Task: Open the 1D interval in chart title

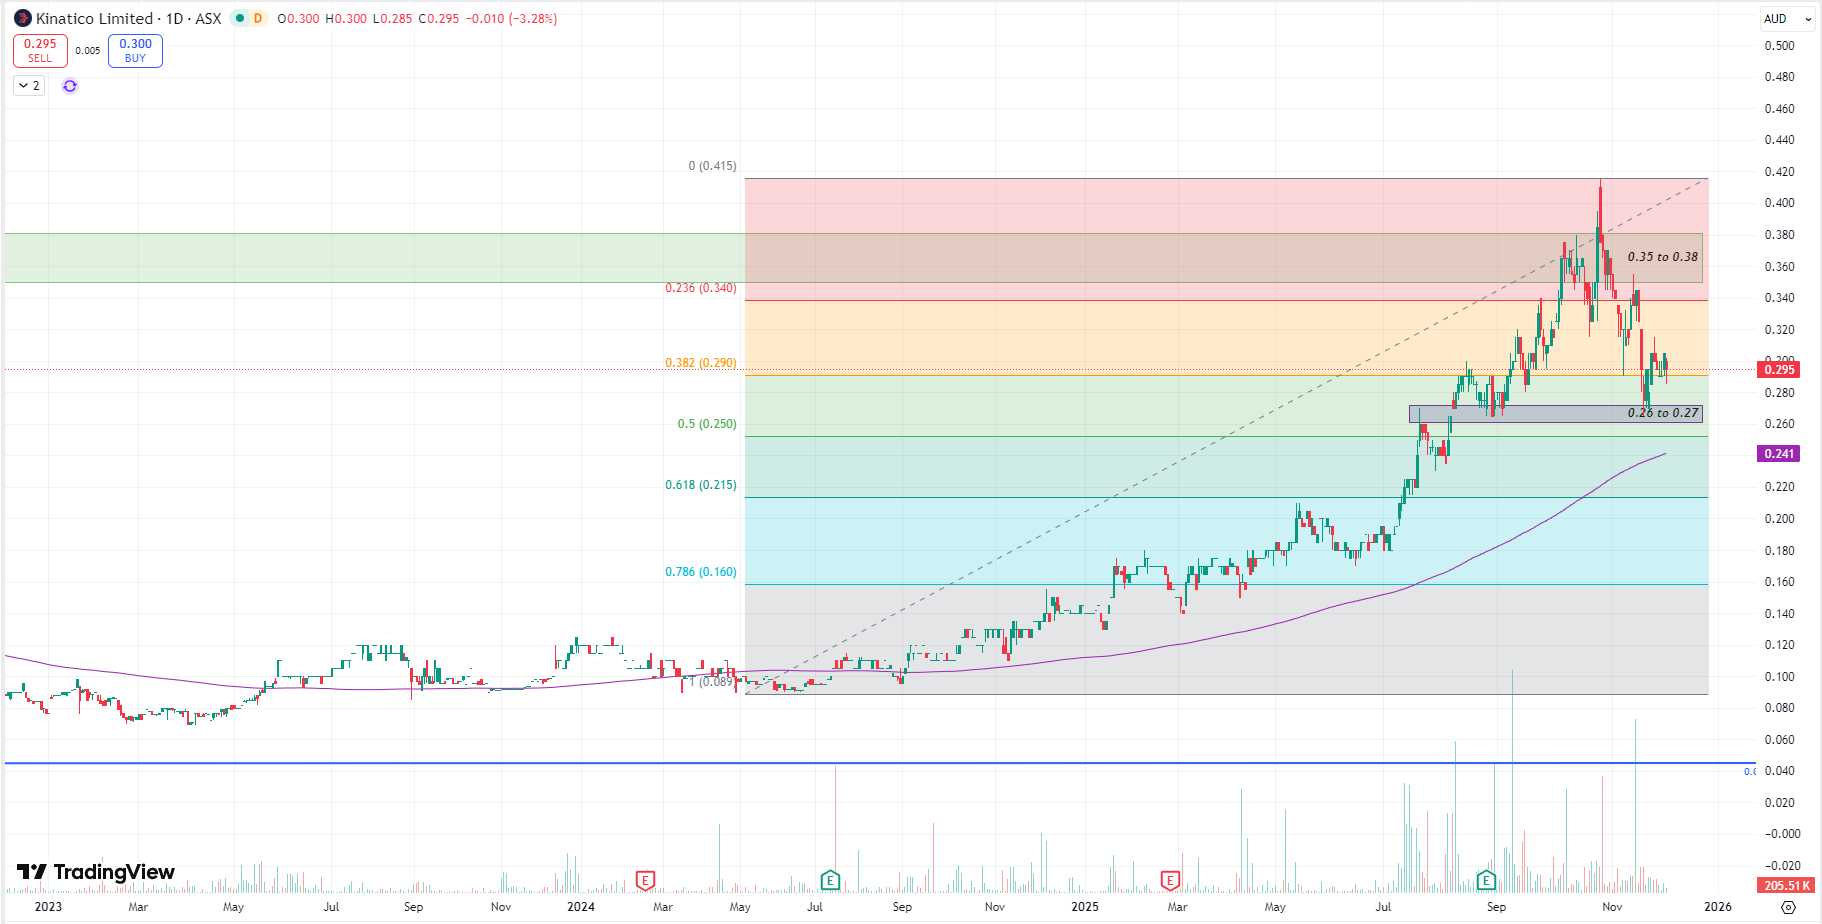Action: (x=175, y=18)
